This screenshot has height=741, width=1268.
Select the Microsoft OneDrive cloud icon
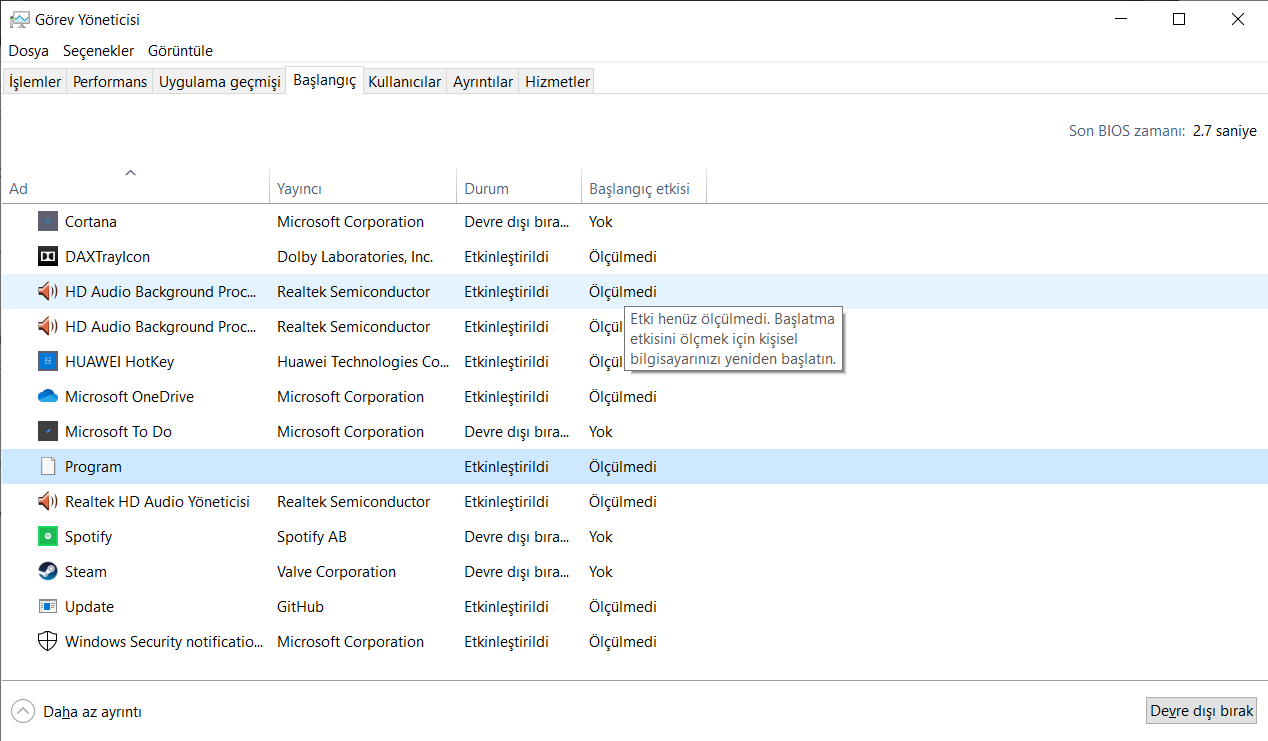tap(48, 397)
